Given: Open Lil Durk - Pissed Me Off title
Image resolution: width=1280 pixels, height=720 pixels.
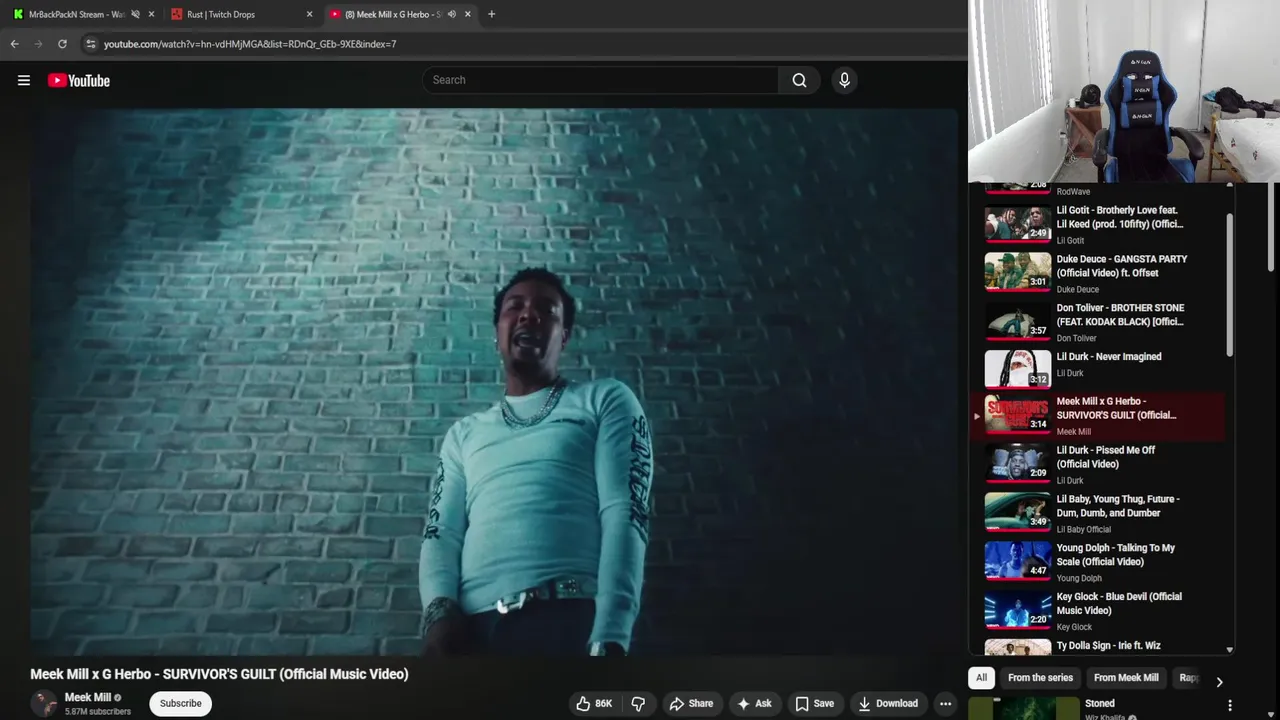Looking at the screenshot, I should pyautogui.click(x=1106, y=457).
